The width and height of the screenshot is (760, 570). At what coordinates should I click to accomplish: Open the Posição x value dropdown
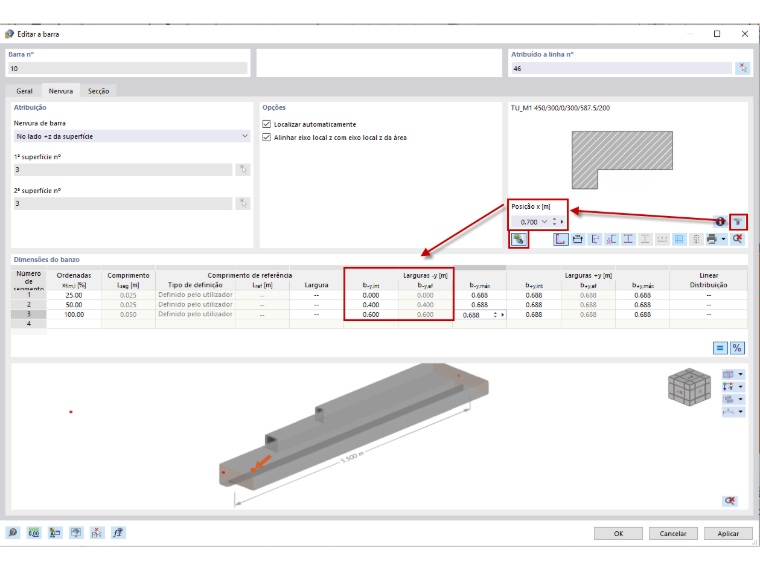pos(545,222)
